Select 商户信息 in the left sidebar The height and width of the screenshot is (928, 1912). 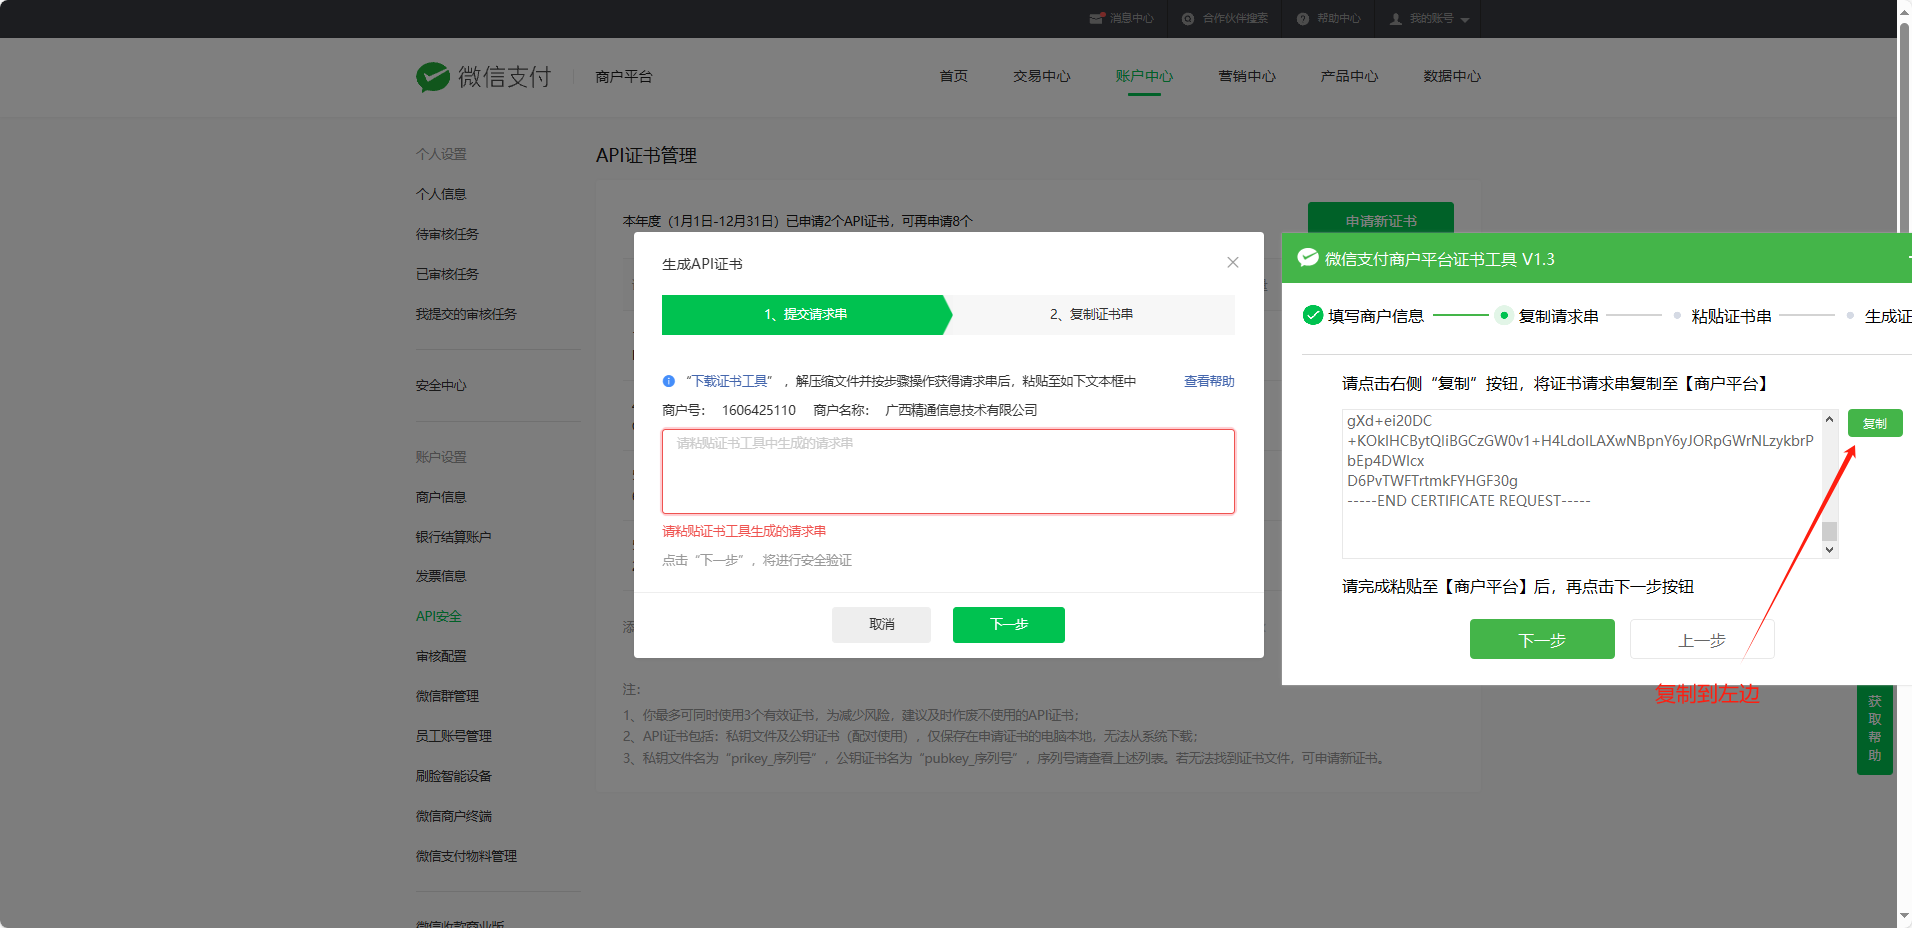coord(441,497)
